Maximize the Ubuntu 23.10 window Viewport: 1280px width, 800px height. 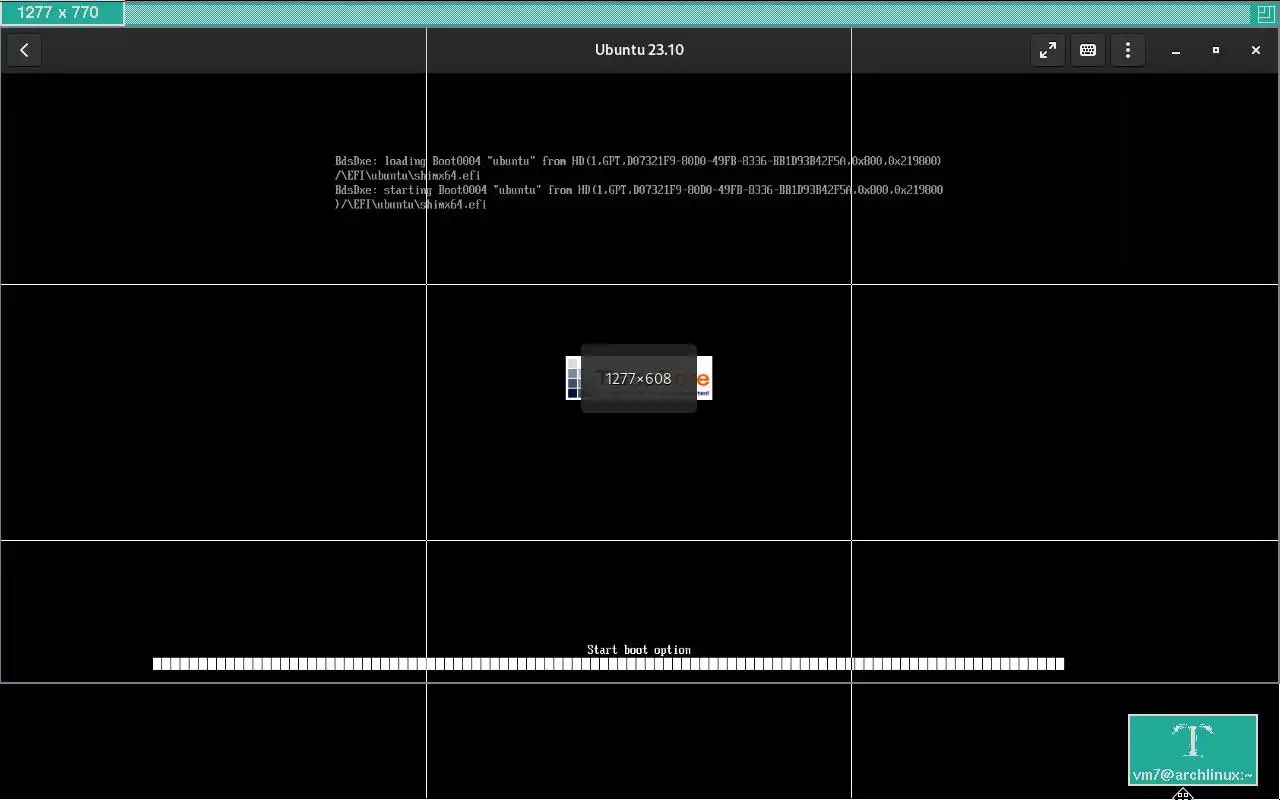tap(1216, 50)
